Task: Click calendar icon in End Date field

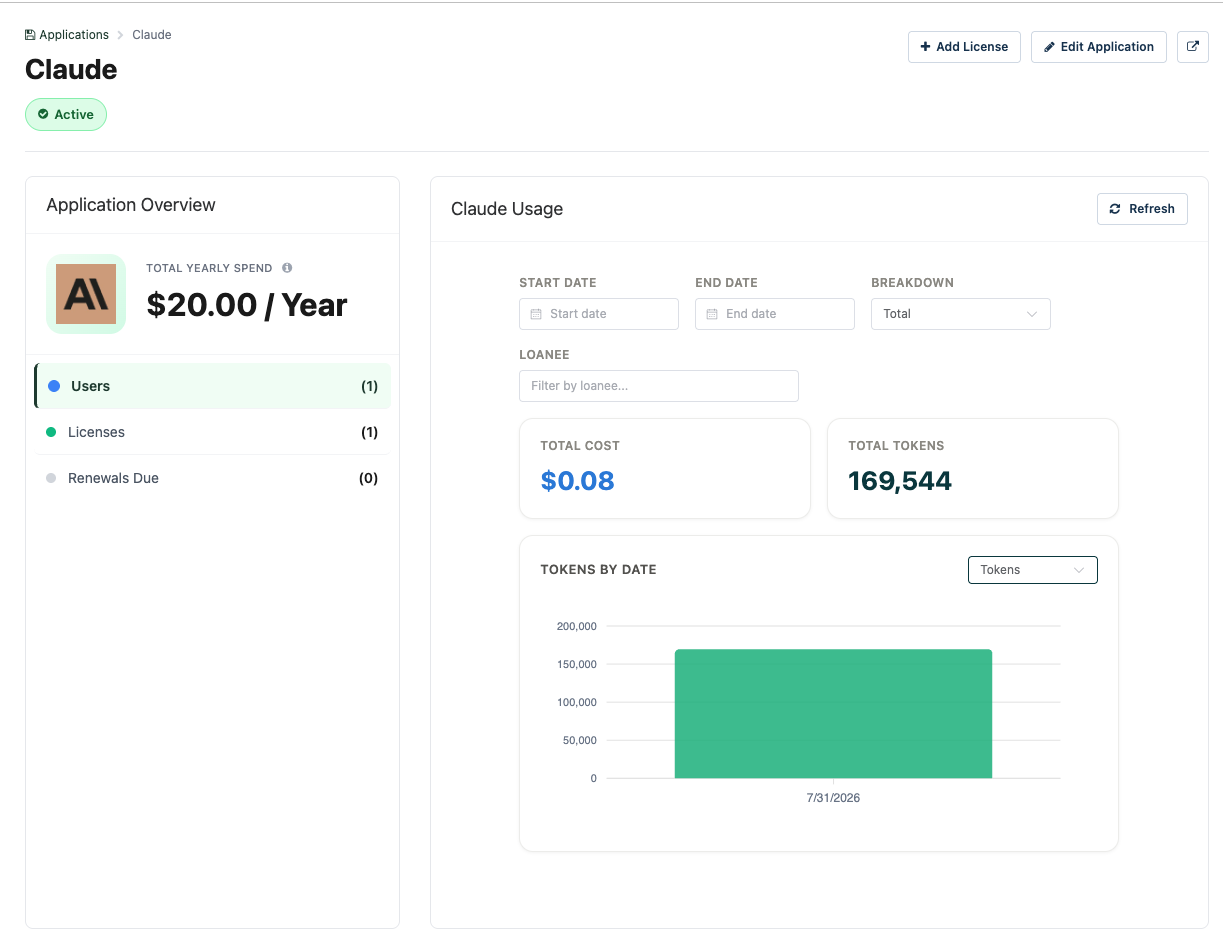Action: point(712,314)
